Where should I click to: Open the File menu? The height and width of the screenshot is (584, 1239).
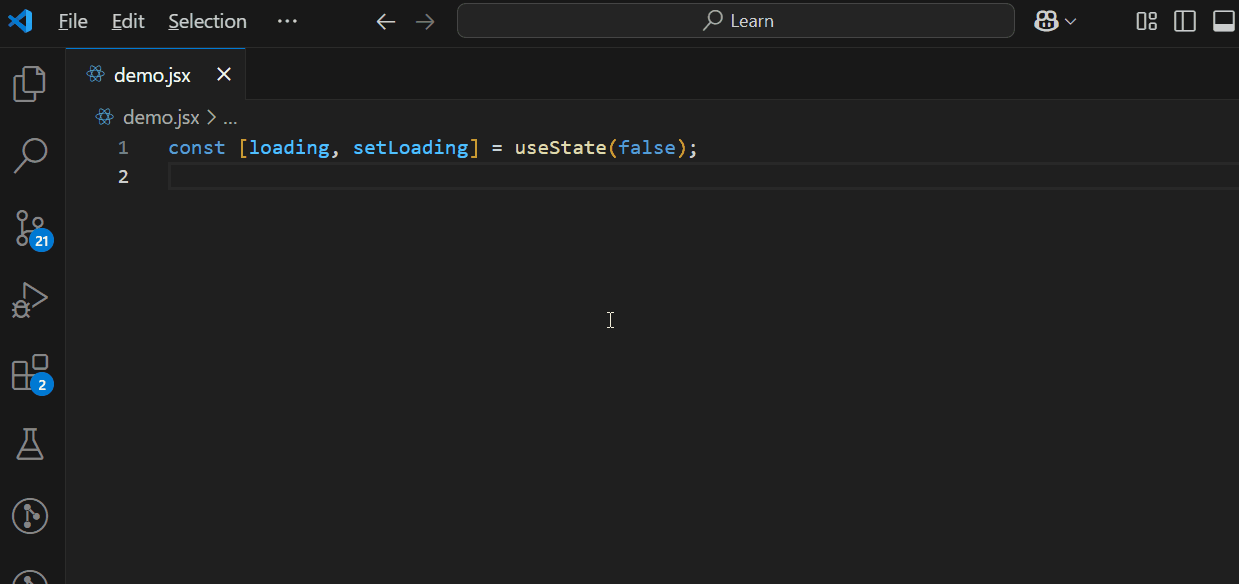click(72, 20)
